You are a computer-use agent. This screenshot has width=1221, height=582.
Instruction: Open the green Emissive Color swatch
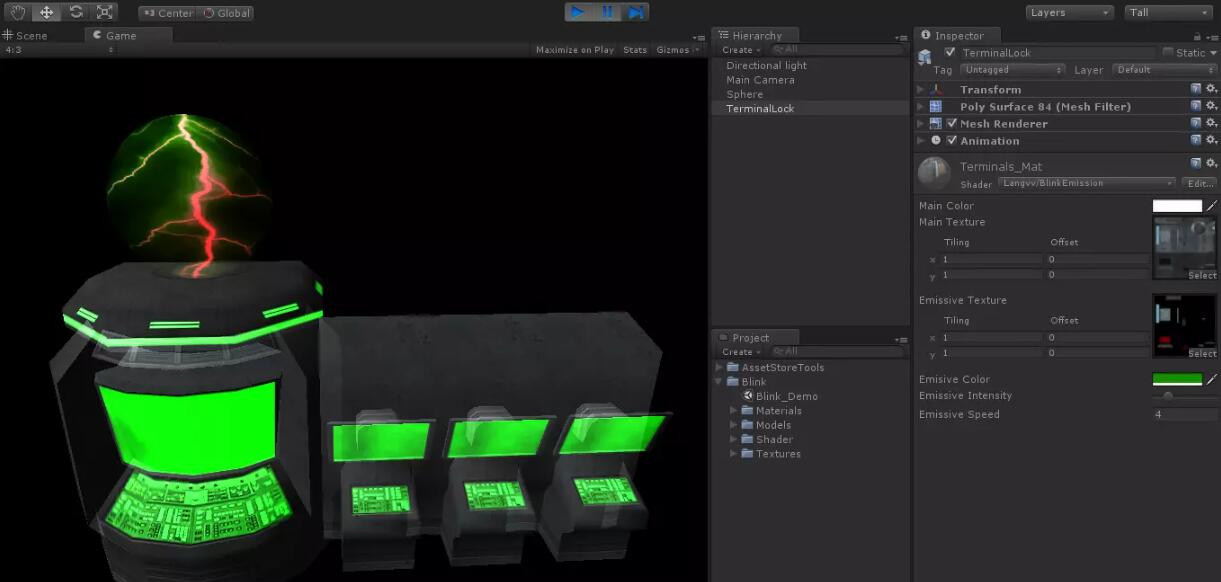[1177, 380]
